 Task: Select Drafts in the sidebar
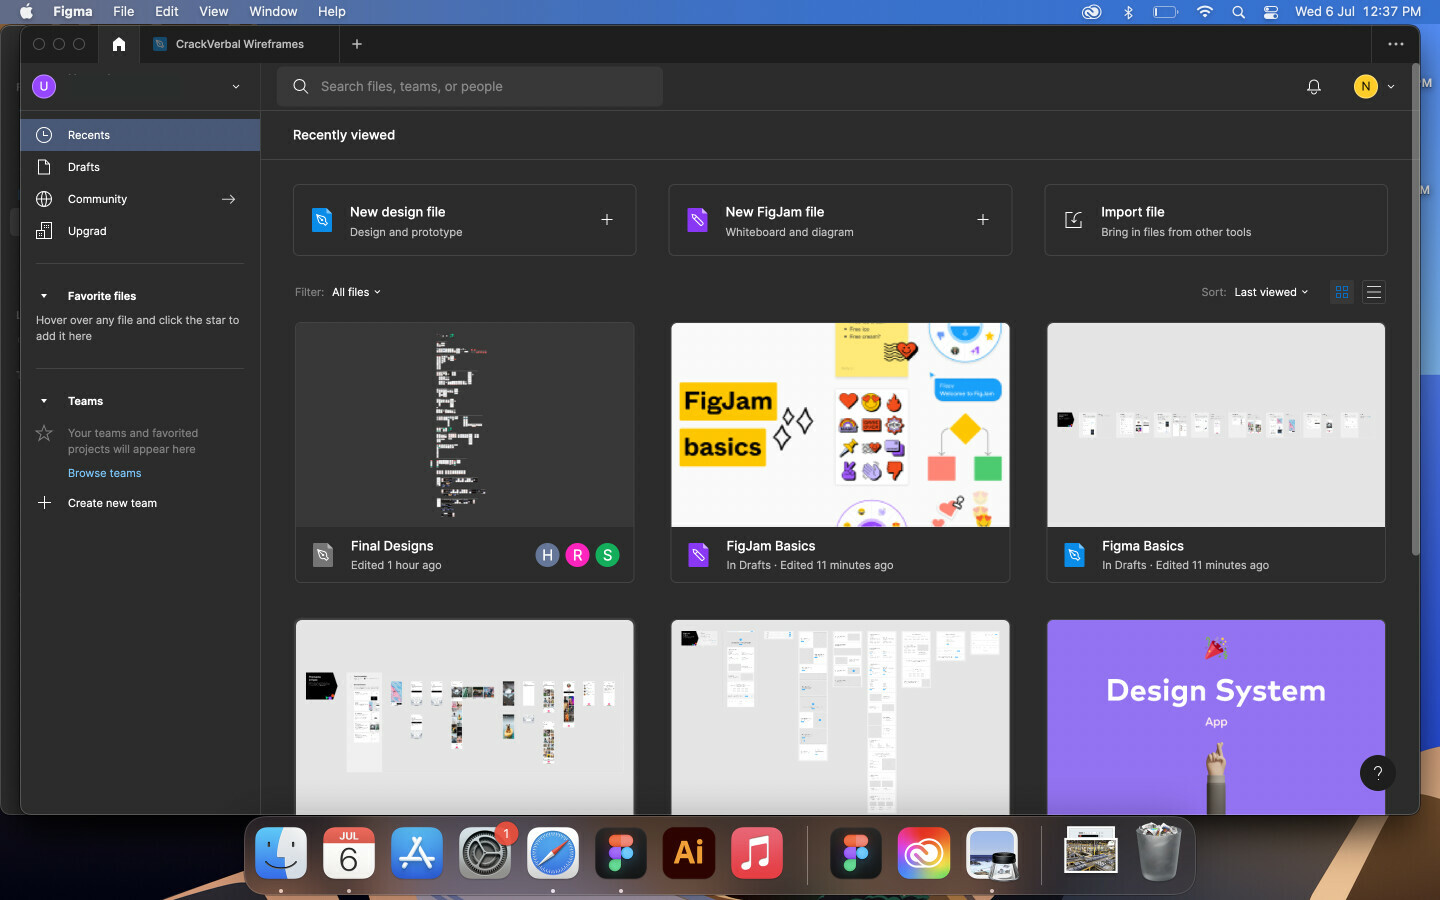point(140,167)
